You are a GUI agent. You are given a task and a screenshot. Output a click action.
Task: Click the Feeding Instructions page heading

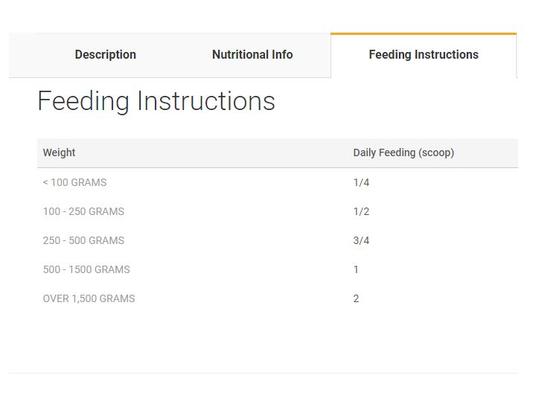click(156, 101)
